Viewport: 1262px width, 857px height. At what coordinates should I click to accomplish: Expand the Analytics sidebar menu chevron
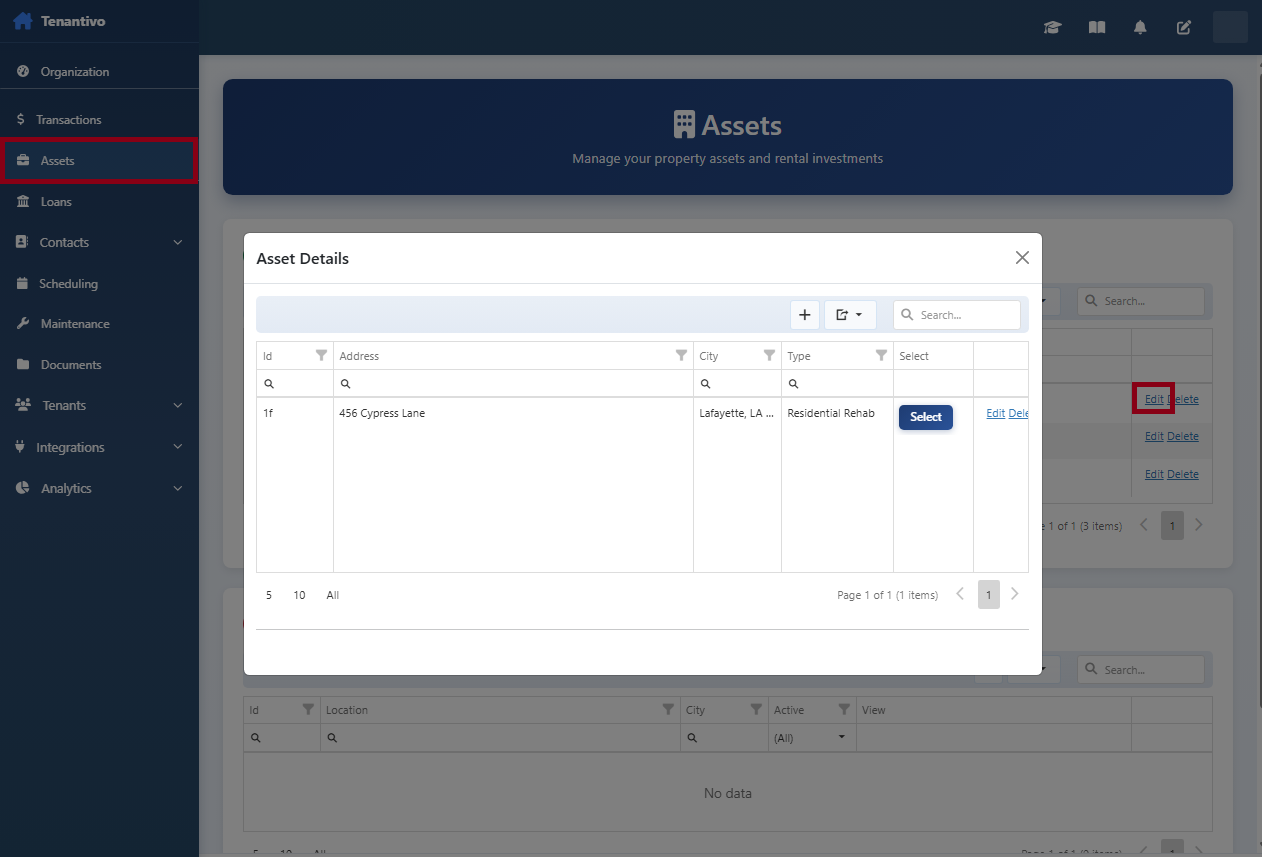(x=178, y=488)
